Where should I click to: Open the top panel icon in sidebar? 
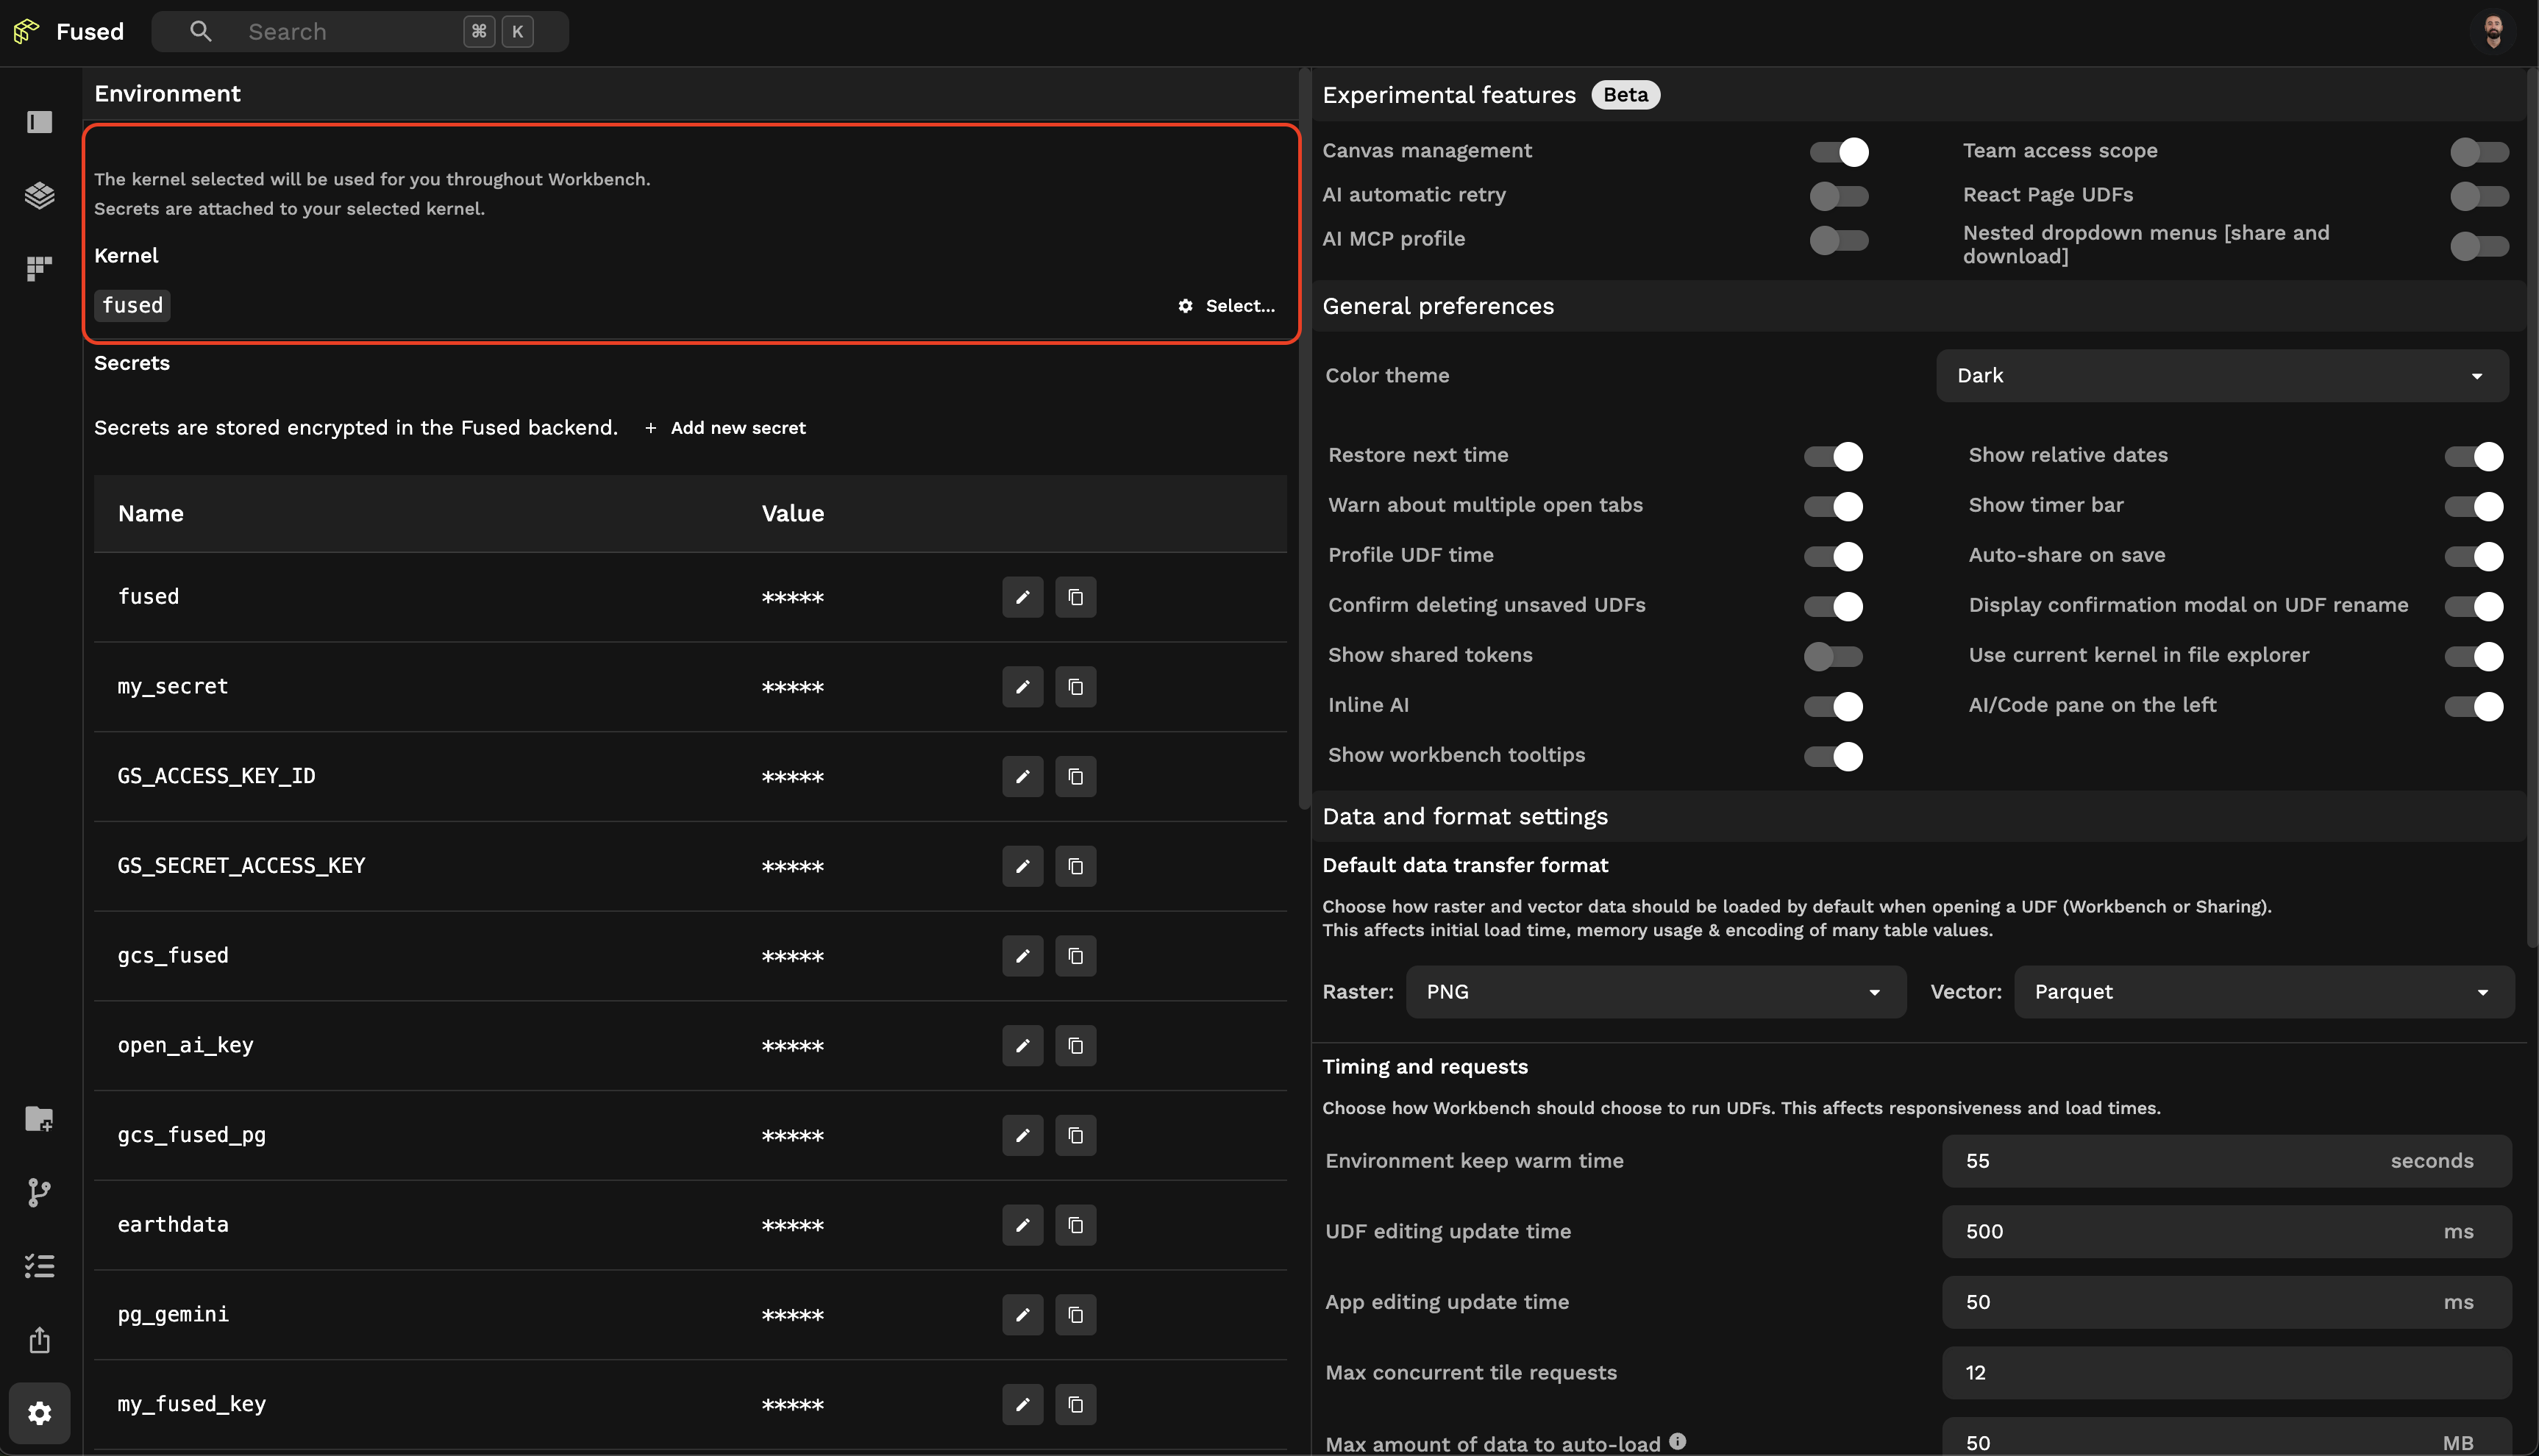tap(39, 122)
